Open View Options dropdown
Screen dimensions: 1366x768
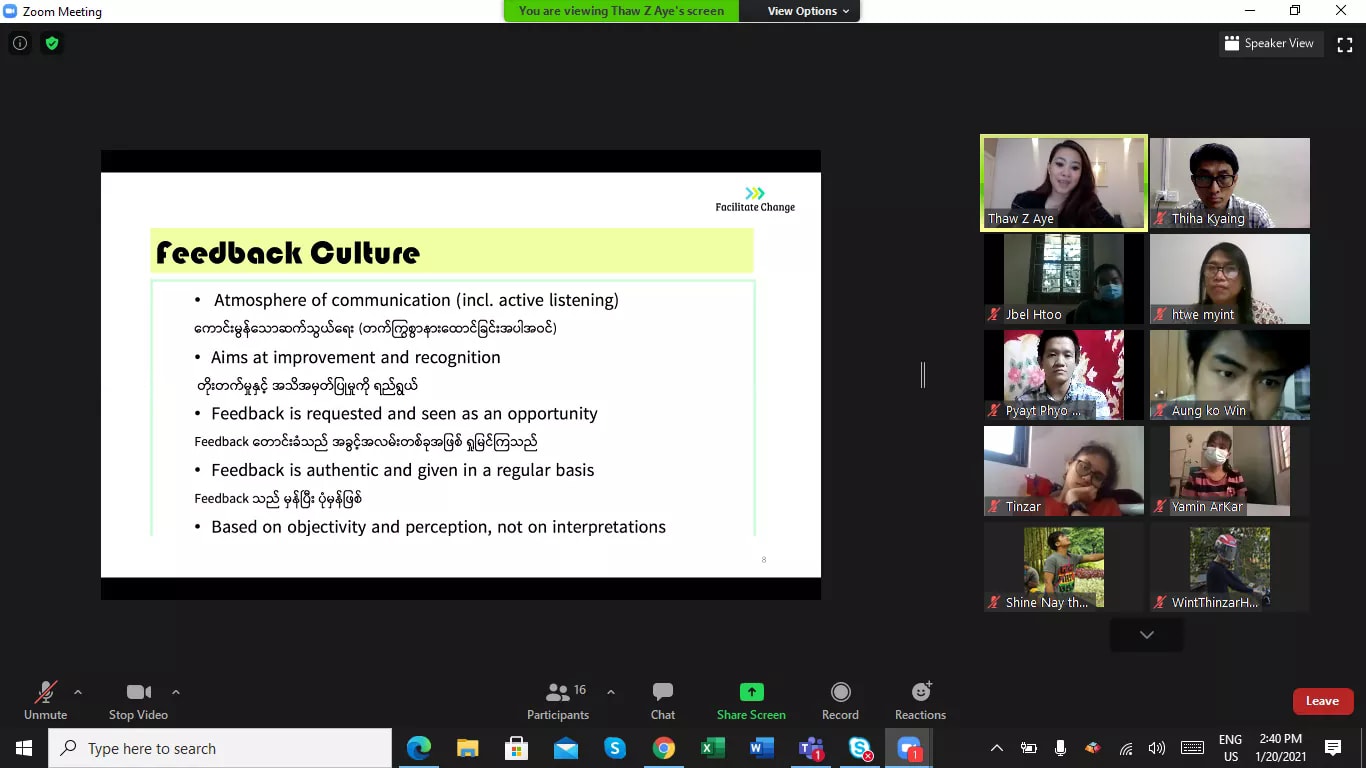point(808,11)
